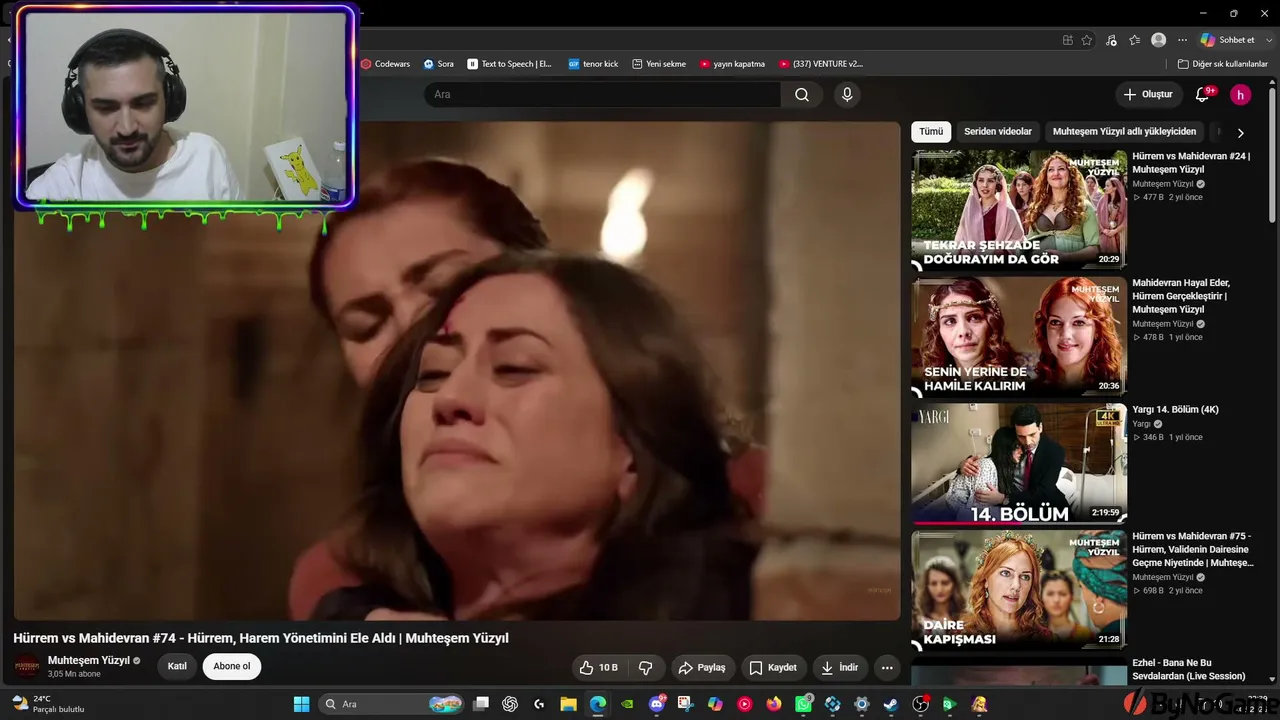Open more actions menu beside İndir
The image size is (1280, 720).
(887, 667)
